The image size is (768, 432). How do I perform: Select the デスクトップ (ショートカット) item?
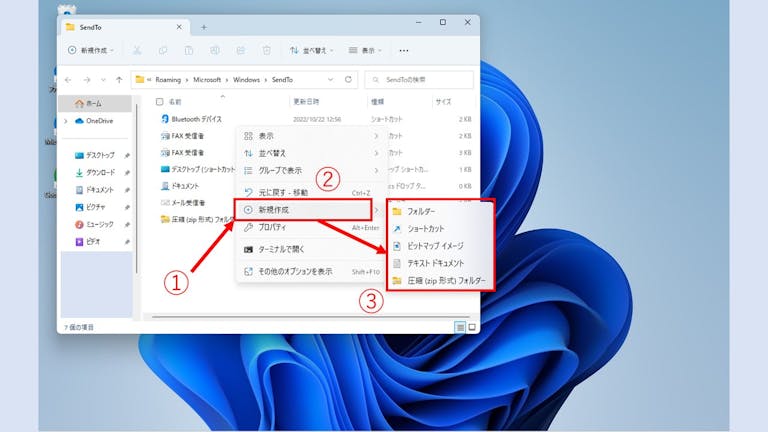tap(198, 169)
